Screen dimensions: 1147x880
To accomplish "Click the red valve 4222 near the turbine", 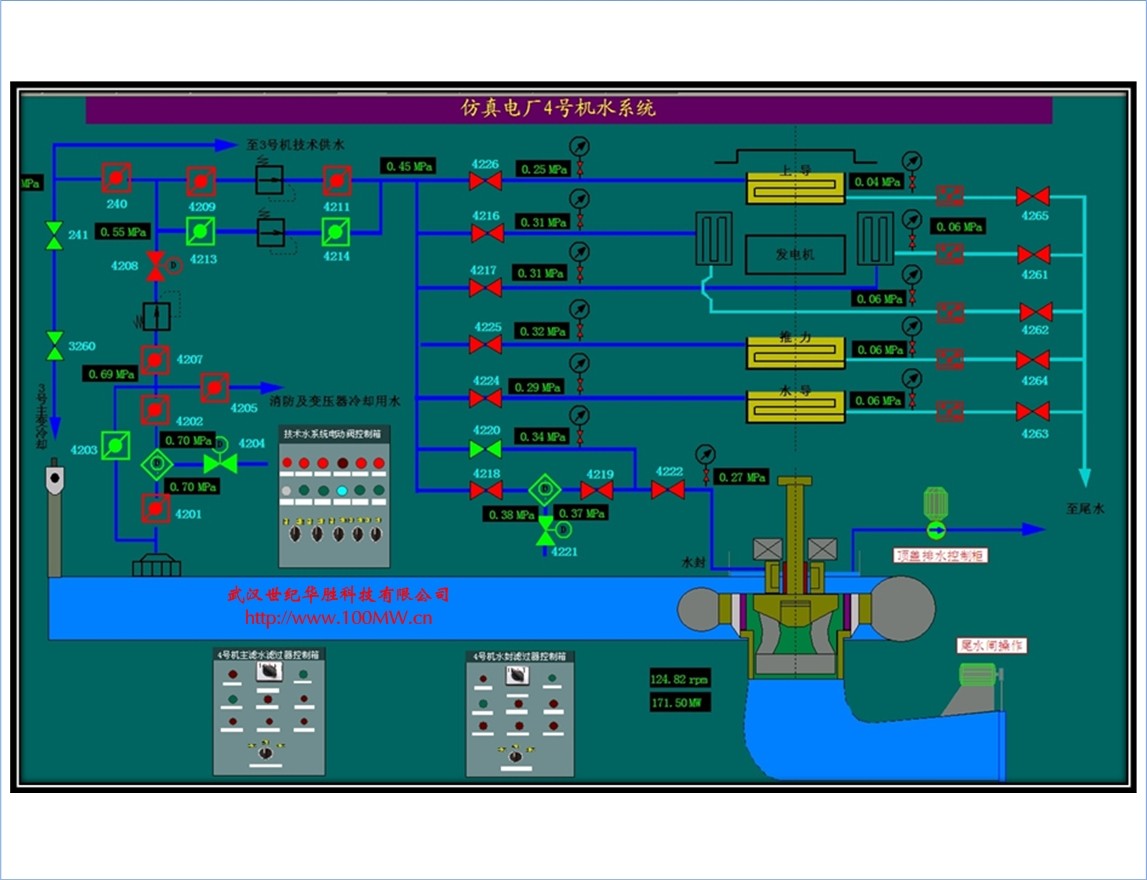I will [x=668, y=489].
